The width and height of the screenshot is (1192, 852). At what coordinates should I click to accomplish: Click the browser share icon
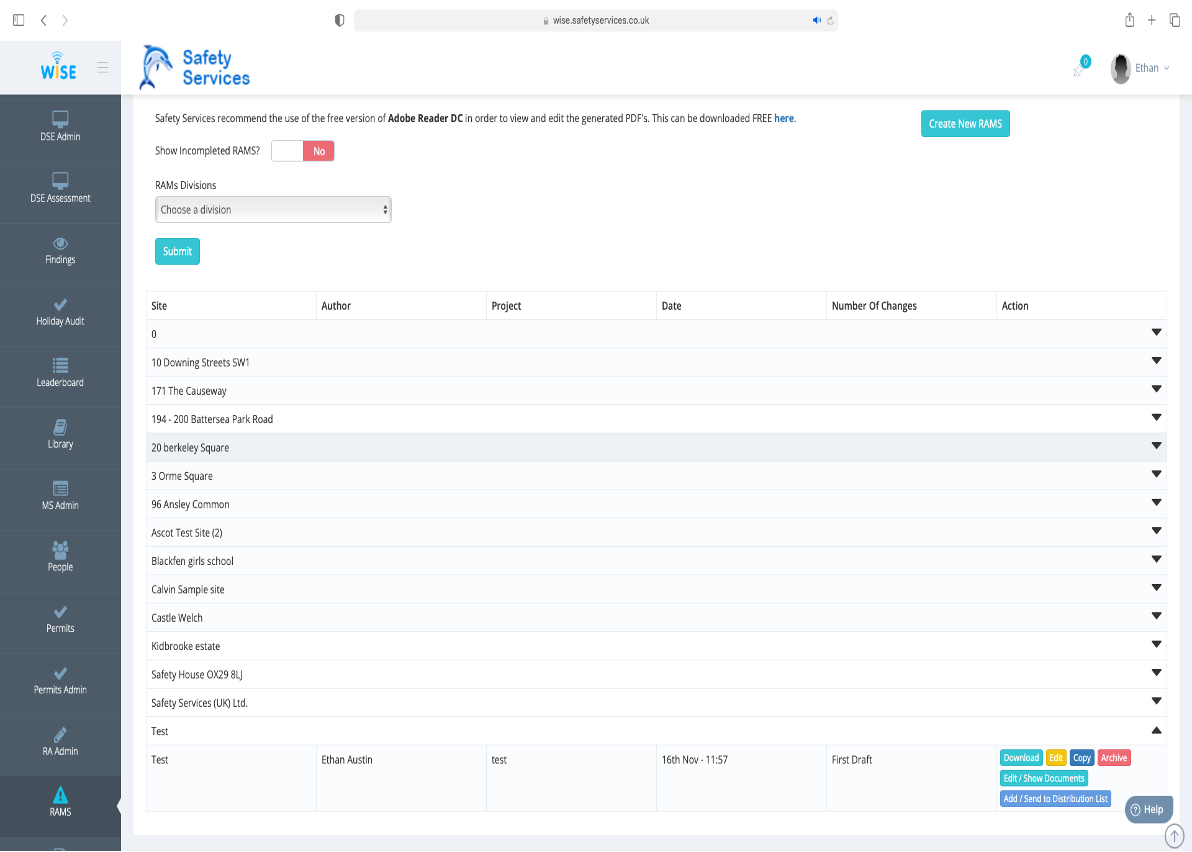coord(1130,20)
